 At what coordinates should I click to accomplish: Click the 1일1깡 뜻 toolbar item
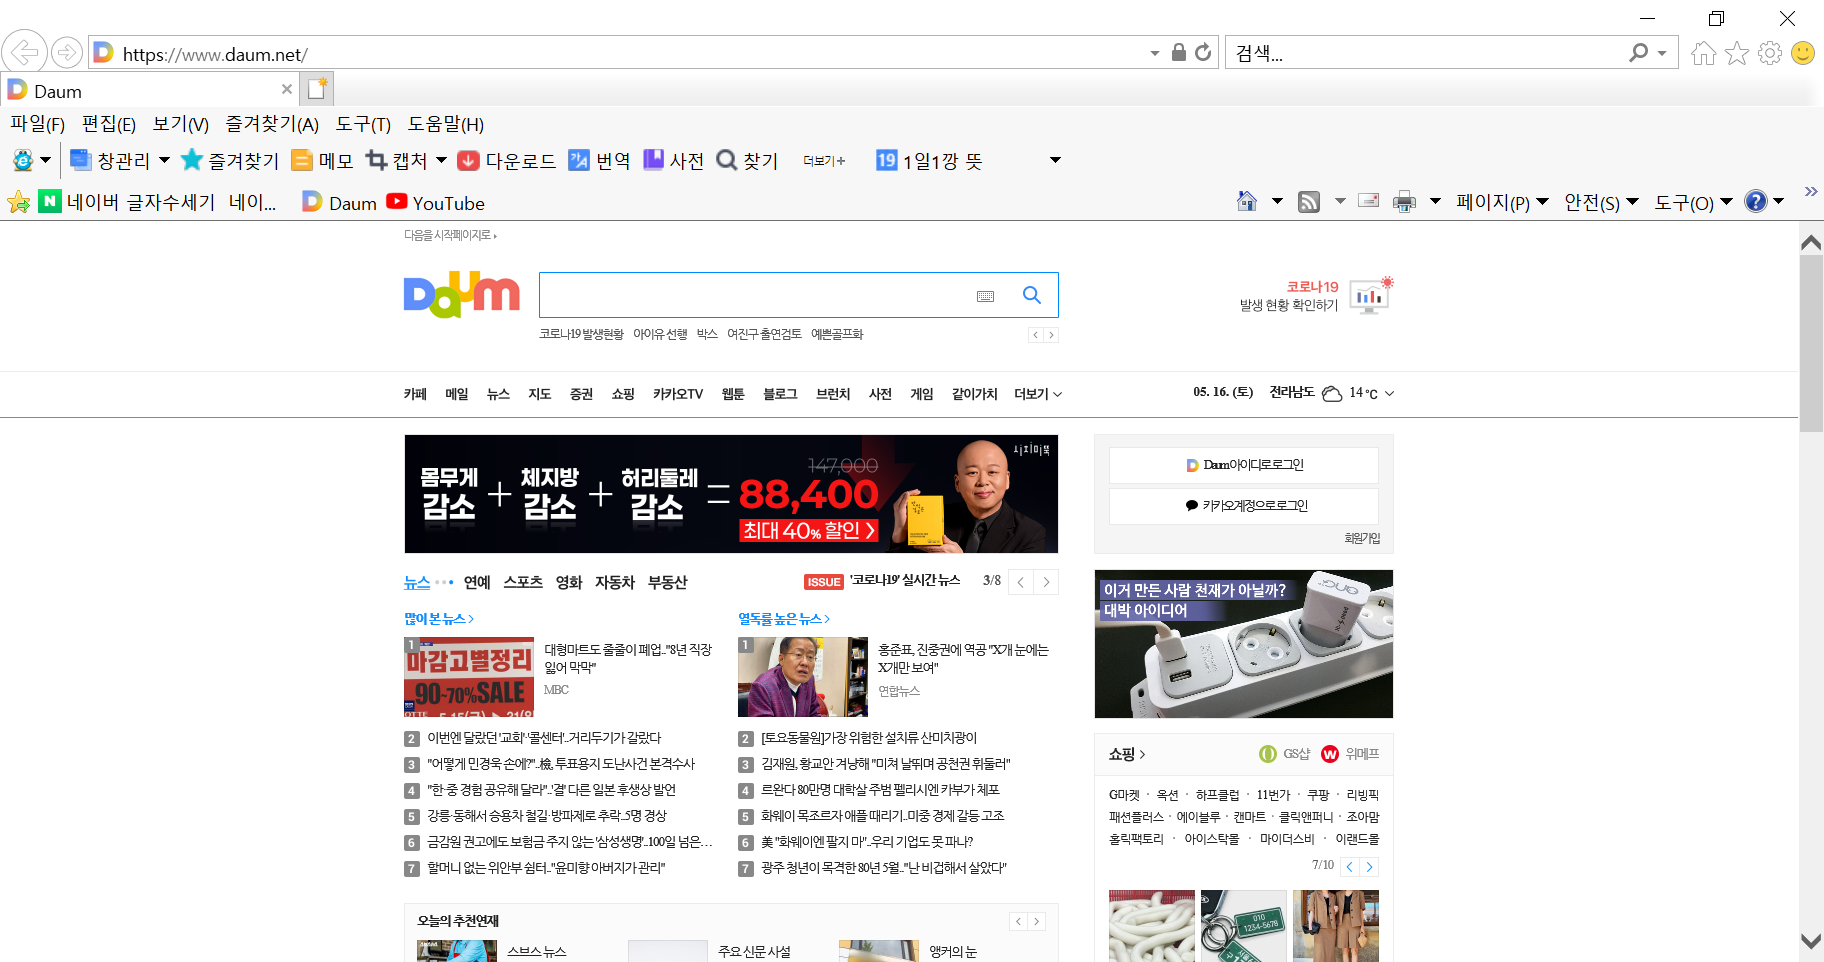click(929, 160)
